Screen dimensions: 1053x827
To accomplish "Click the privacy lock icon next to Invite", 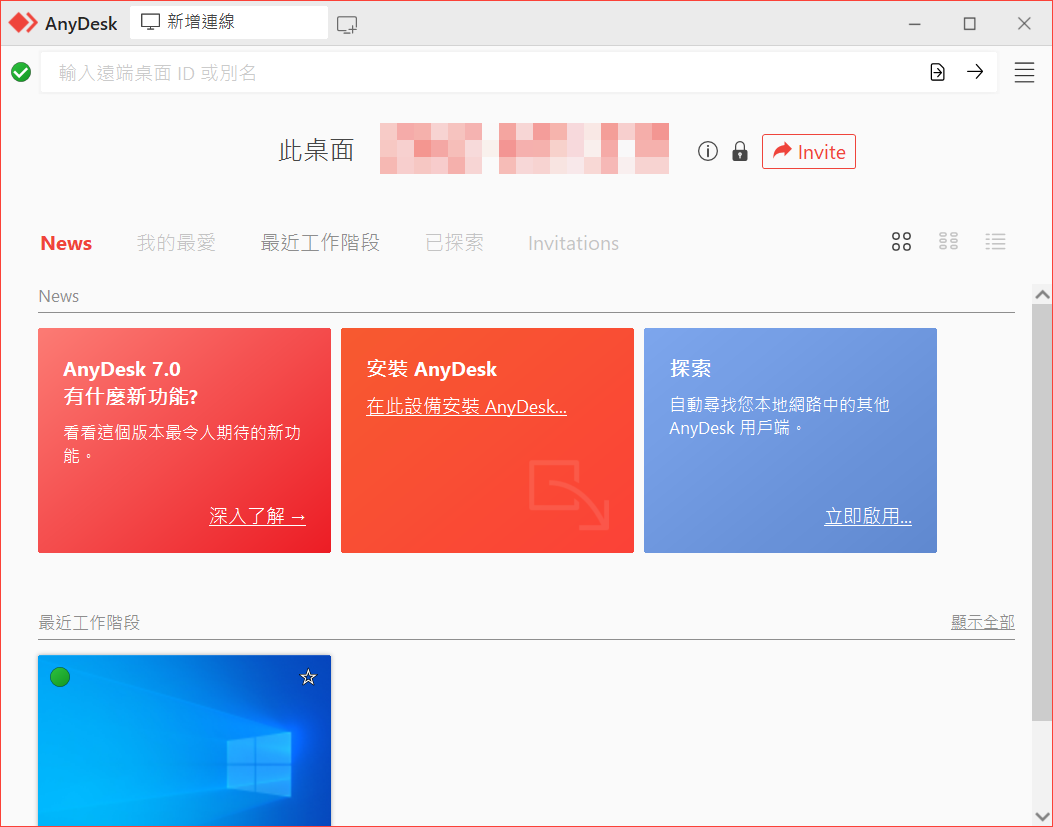I will coord(739,151).
